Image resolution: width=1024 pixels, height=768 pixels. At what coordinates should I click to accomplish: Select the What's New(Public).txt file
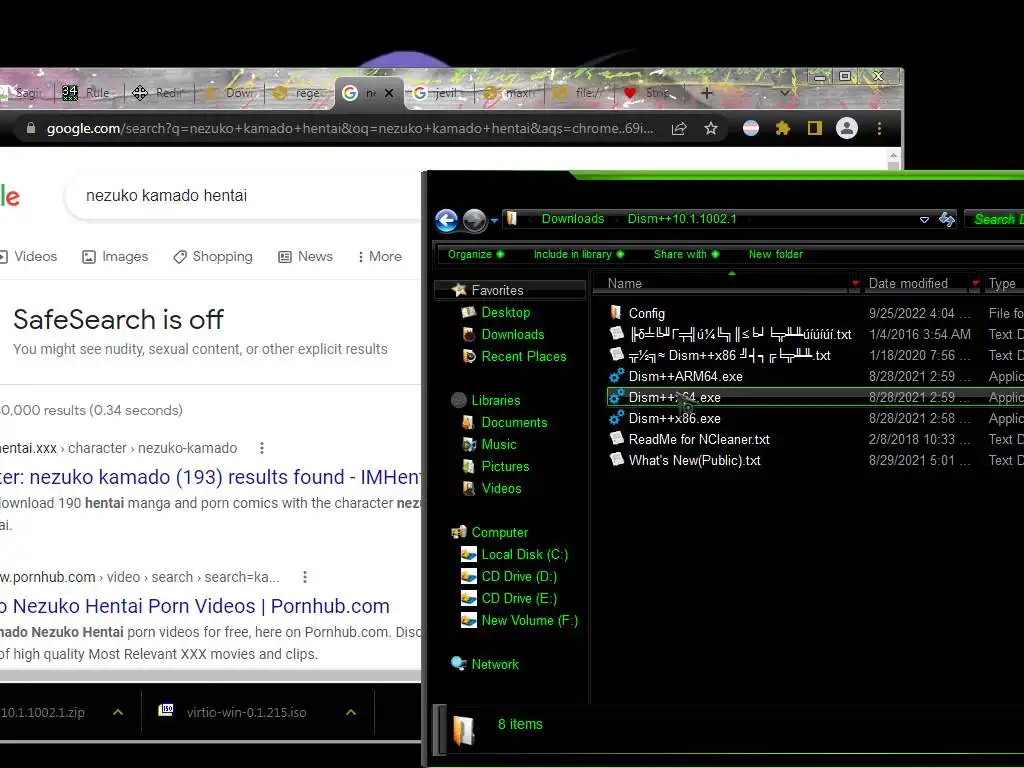(694, 460)
